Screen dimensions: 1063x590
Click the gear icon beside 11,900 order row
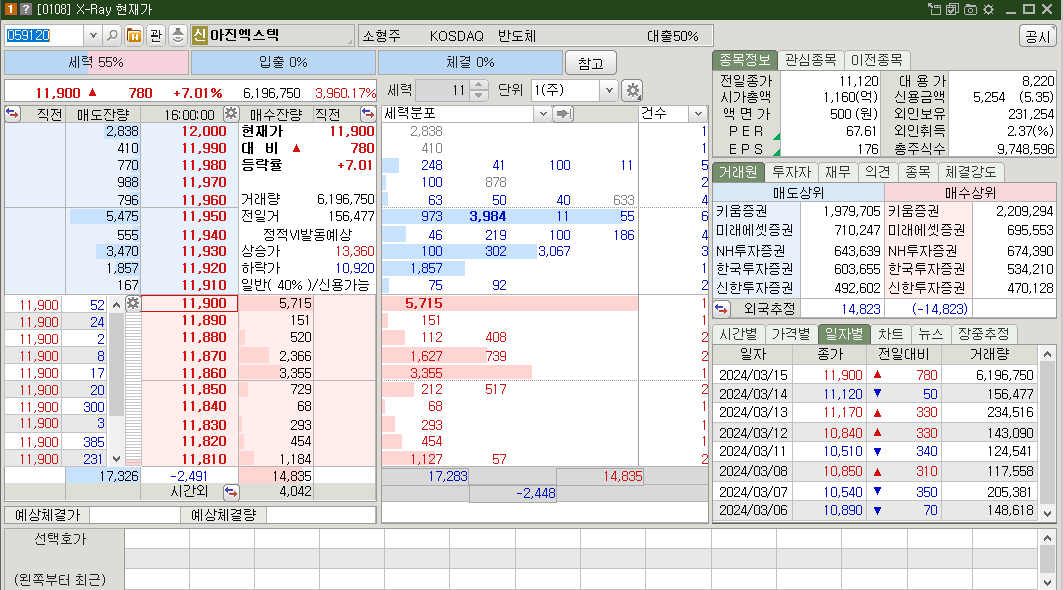point(133,303)
